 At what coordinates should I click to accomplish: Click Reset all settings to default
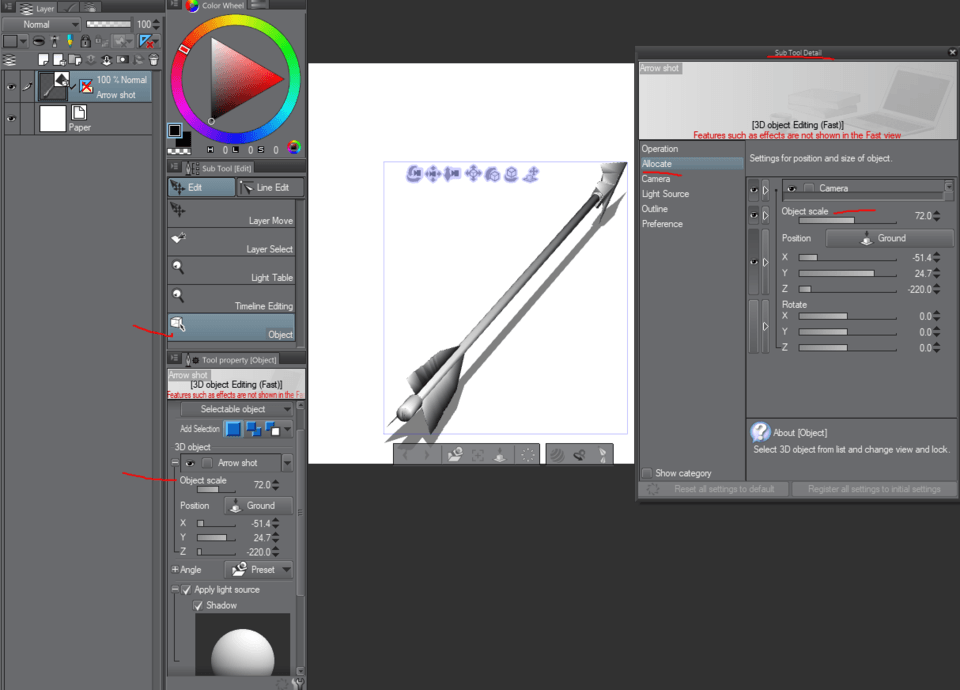click(x=713, y=489)
